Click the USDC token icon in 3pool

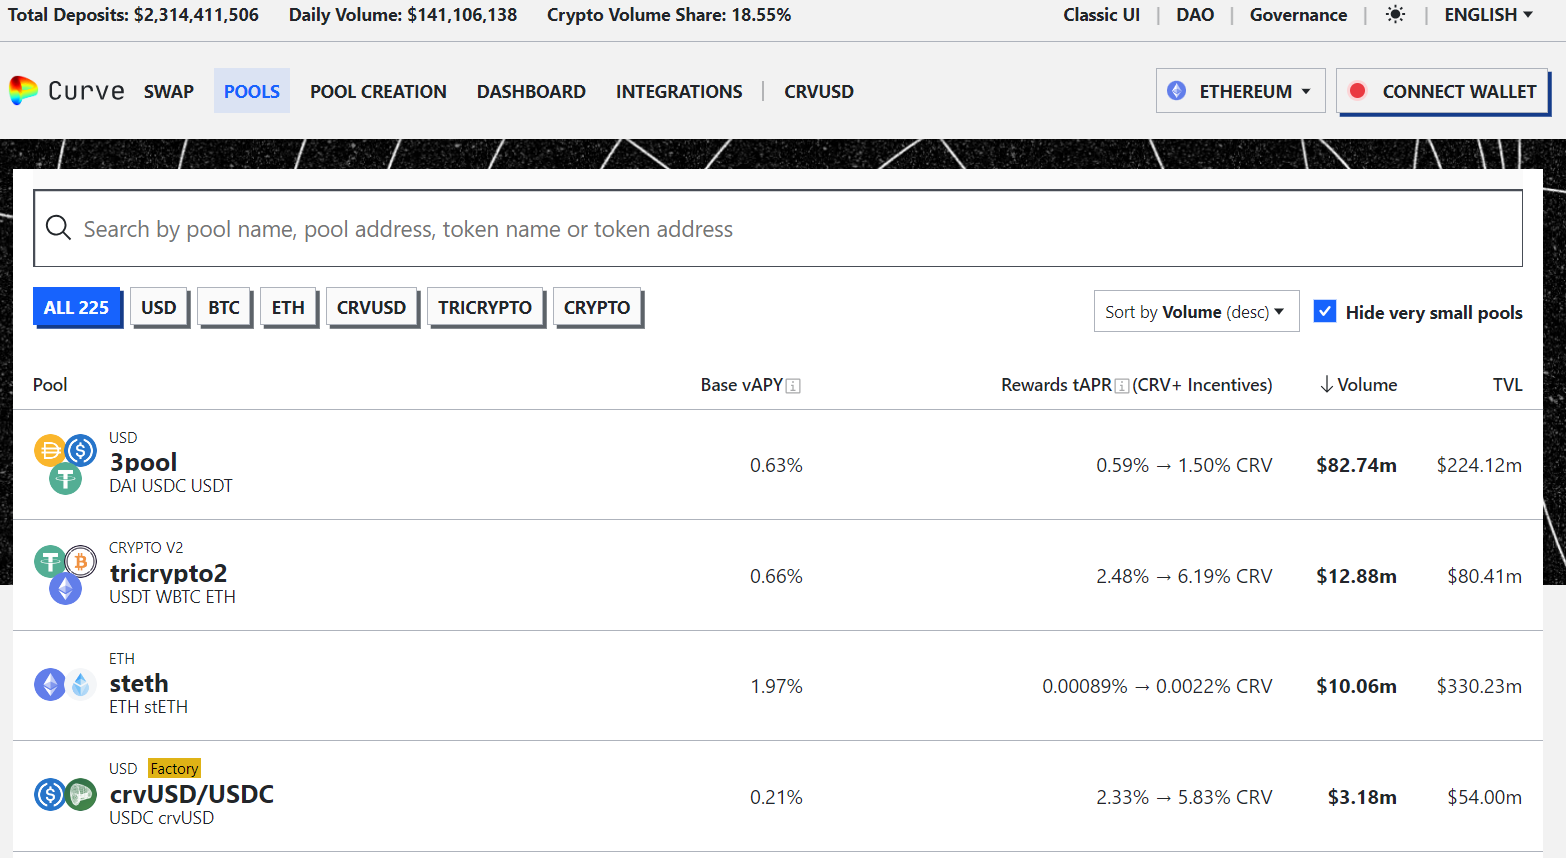click(81, 450)
